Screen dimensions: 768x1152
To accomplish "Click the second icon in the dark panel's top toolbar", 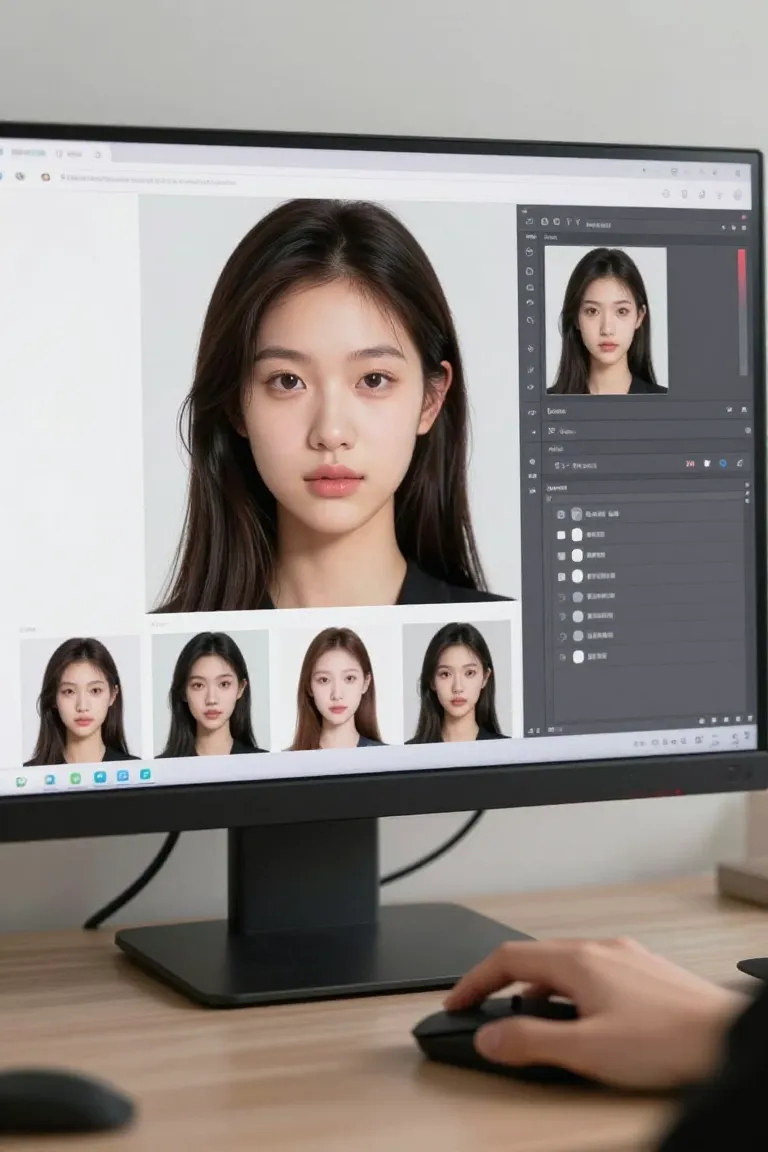I will [545, 221].
